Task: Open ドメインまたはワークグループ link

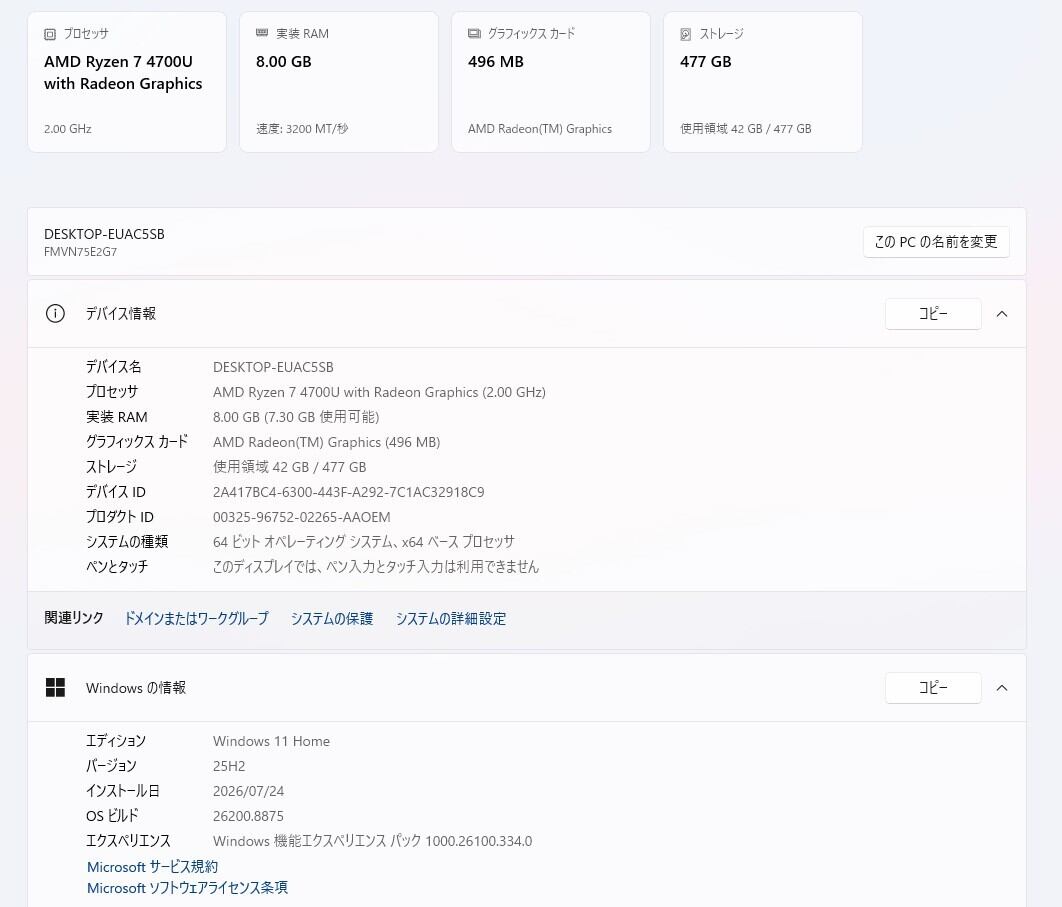Action: pyautogui.click(x=196, y=618)
